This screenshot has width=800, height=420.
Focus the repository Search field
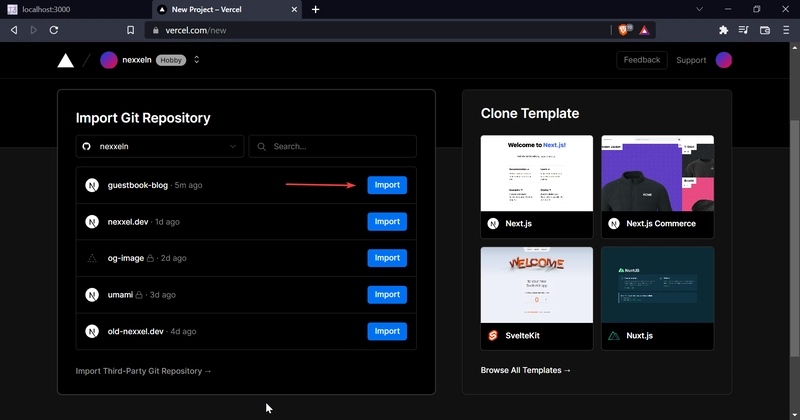point(333,146)
